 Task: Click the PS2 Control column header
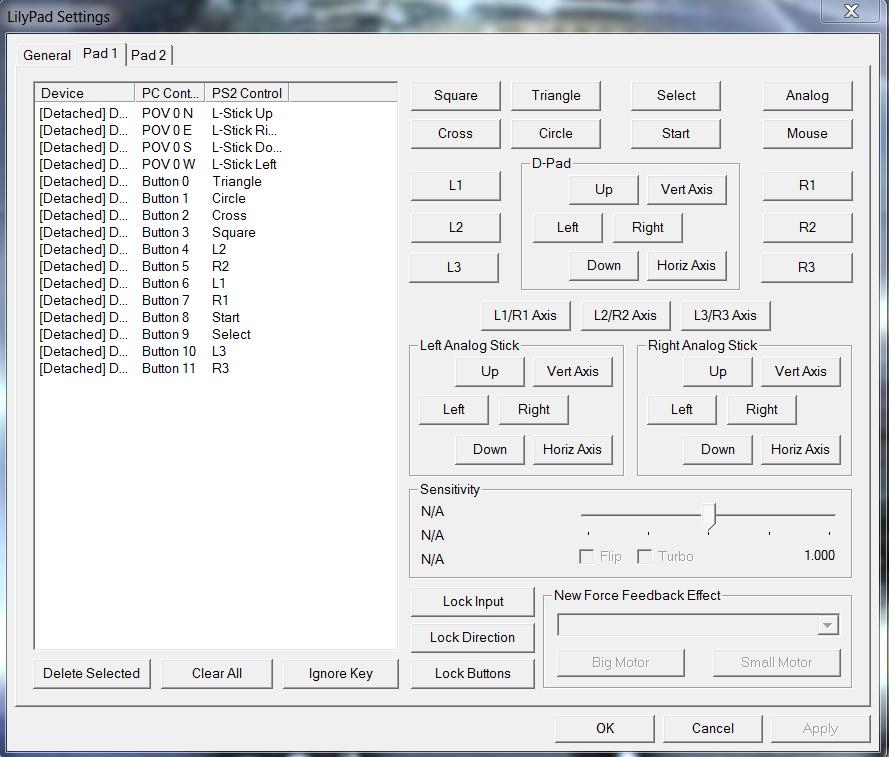(x=247, y=93)
